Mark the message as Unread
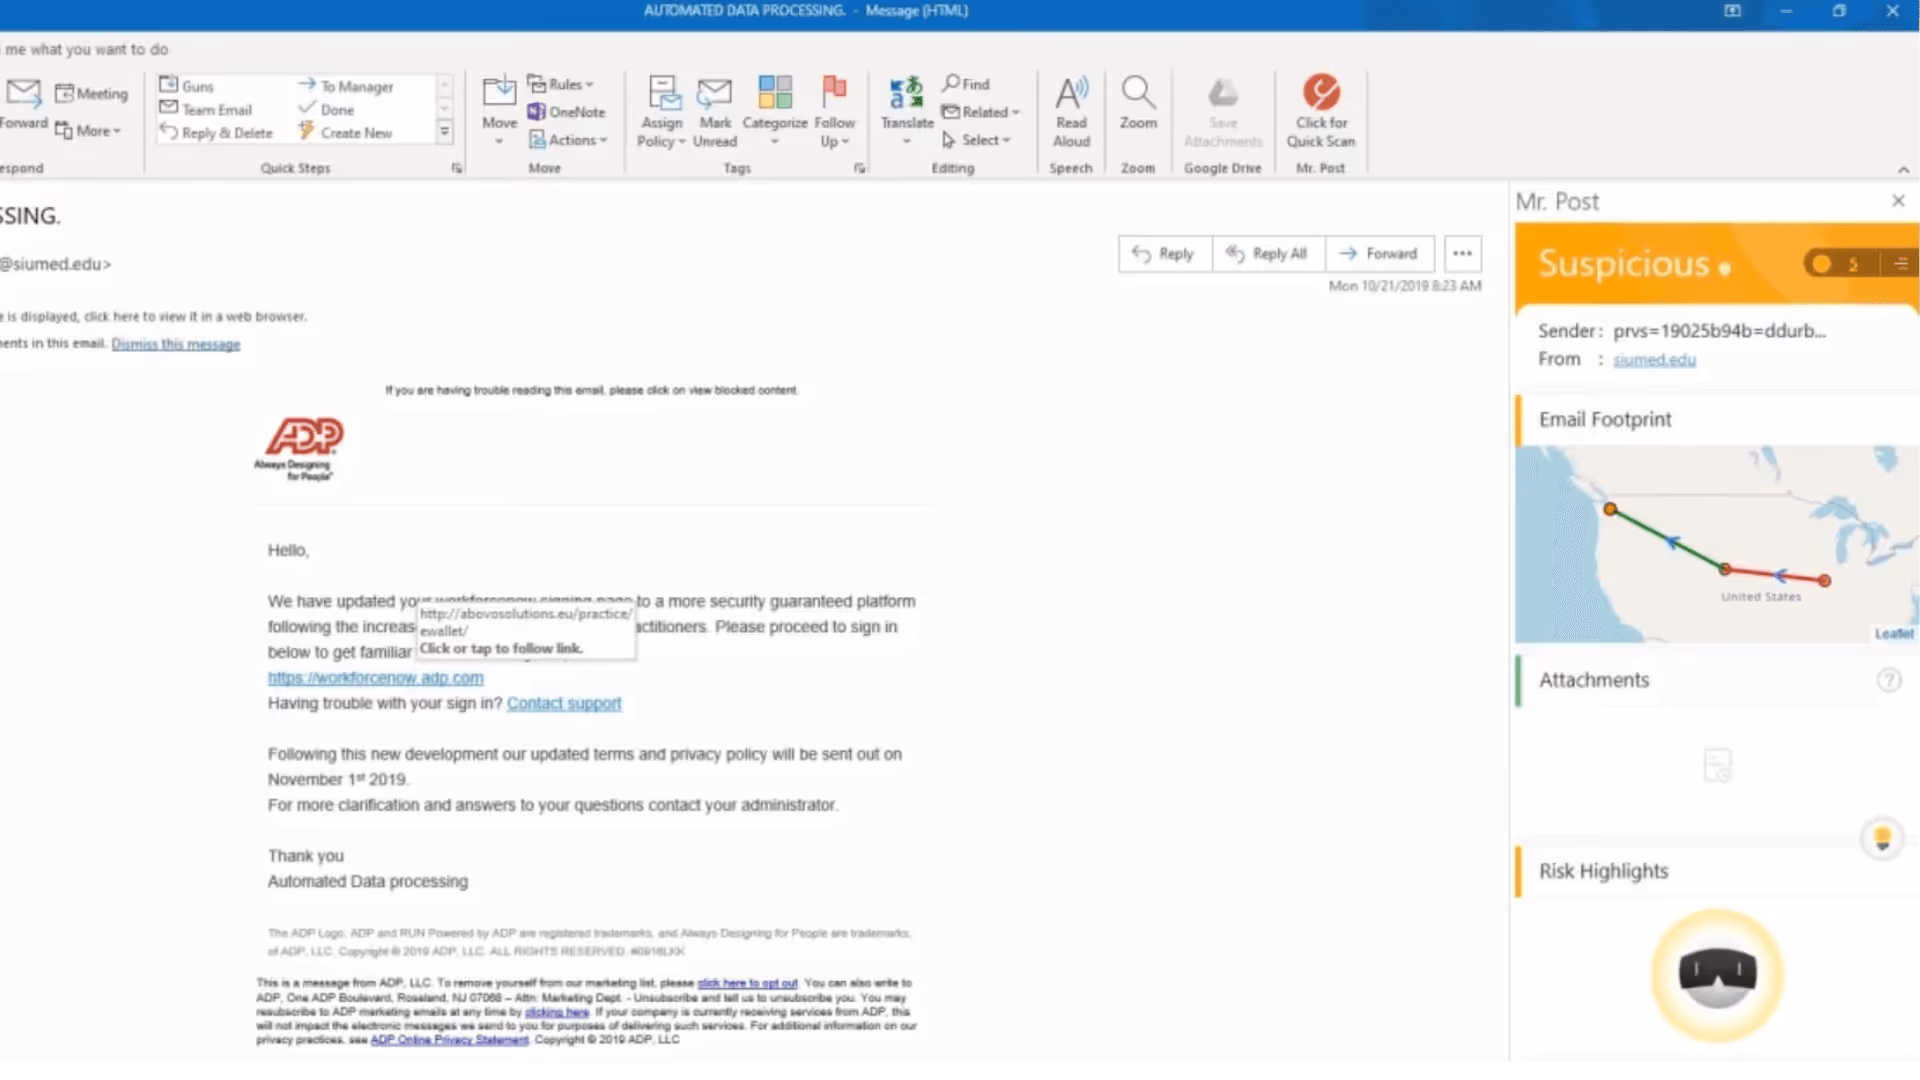 tap(715, 111)
